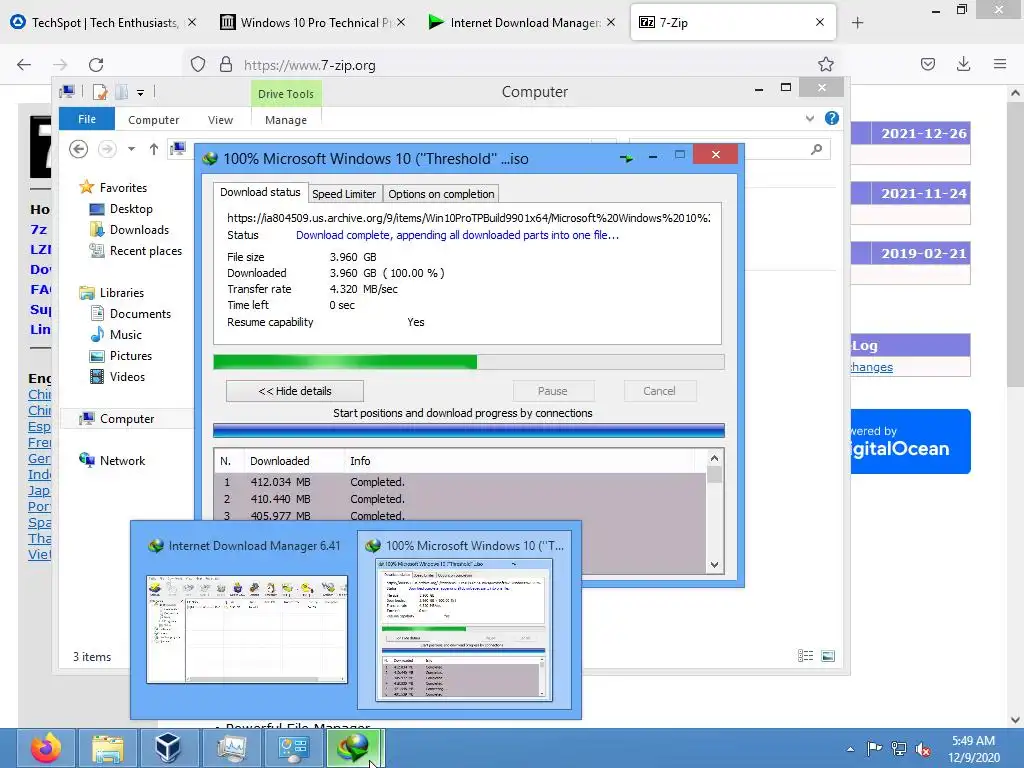Click the Explorer Up arrow button
The height and width of the screenshot is (768, 1024).
(x=153, y=150)
